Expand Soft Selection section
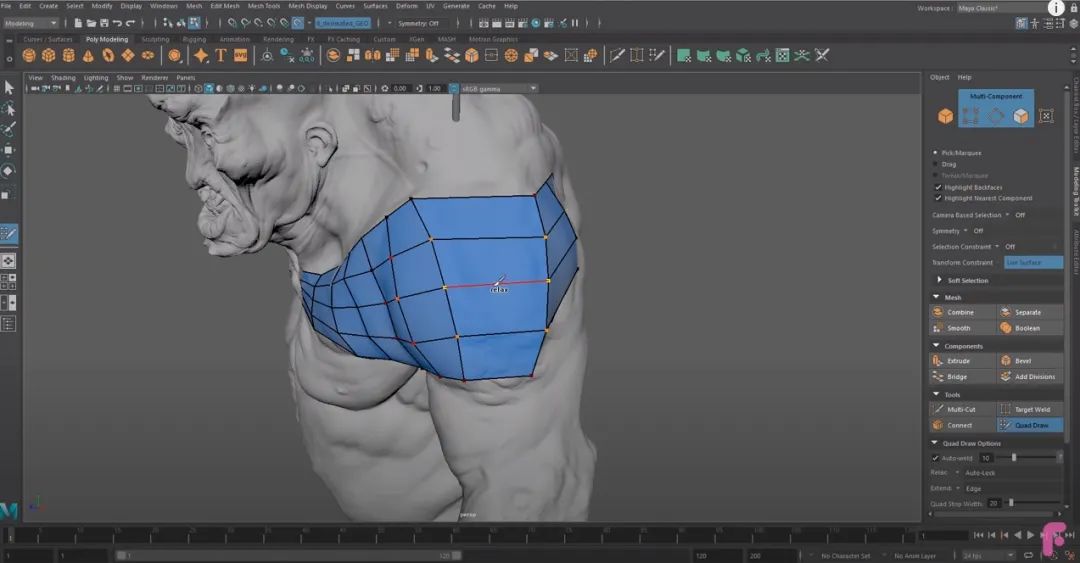Image resolution: width=1080 pixels, height=563 pixels. [939, 280]
